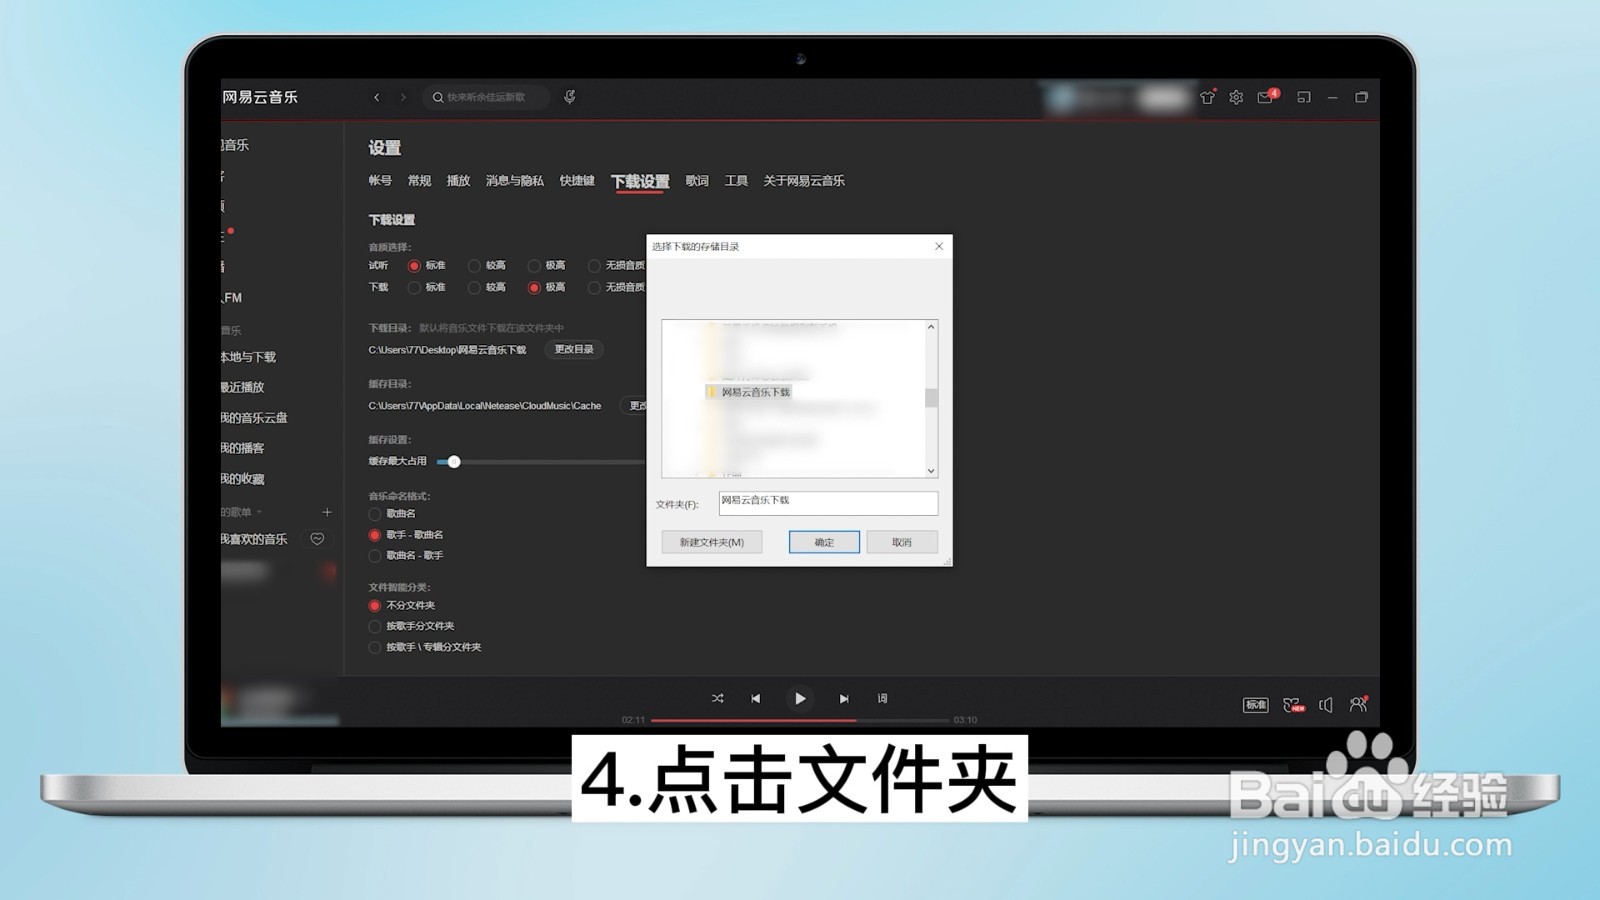This screenshot has width=1600, height=900.
Task: Open 我的播客 in the sidebar
Action: tap(243, 448)
